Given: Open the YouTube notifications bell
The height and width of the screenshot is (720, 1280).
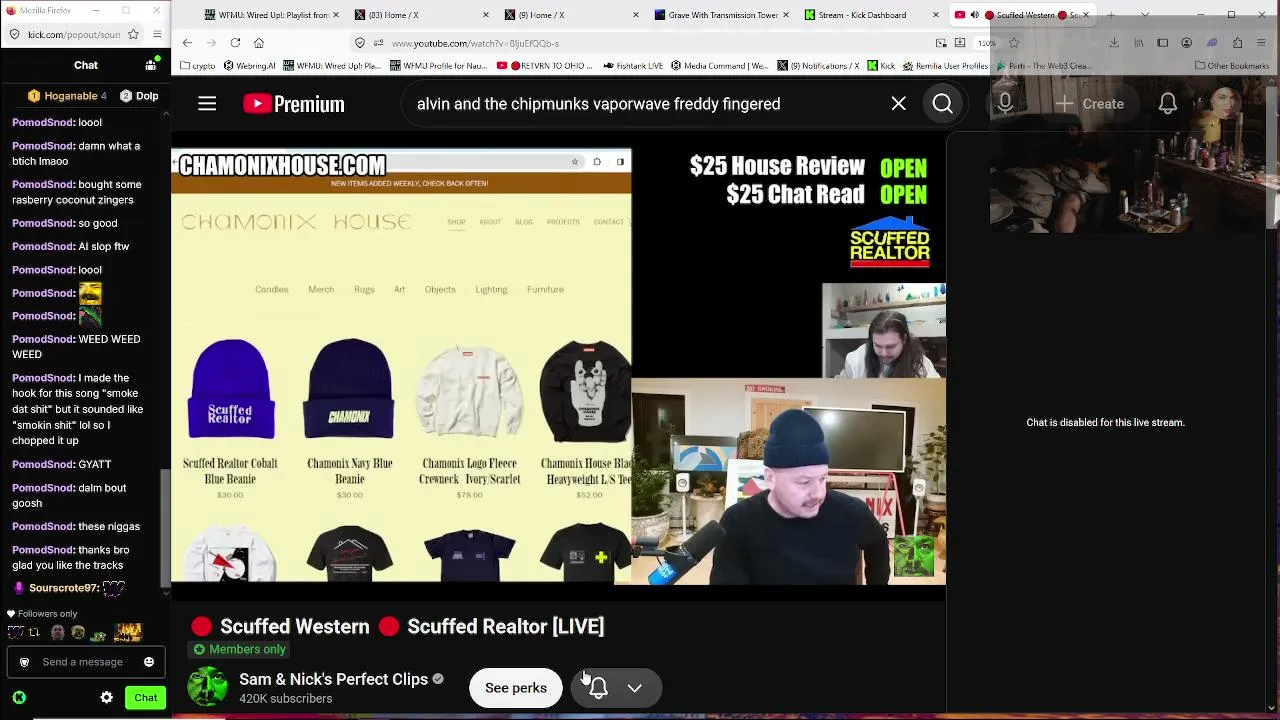Looking at the screenshot, I should pyautogui.click(x=1168, y=104).
